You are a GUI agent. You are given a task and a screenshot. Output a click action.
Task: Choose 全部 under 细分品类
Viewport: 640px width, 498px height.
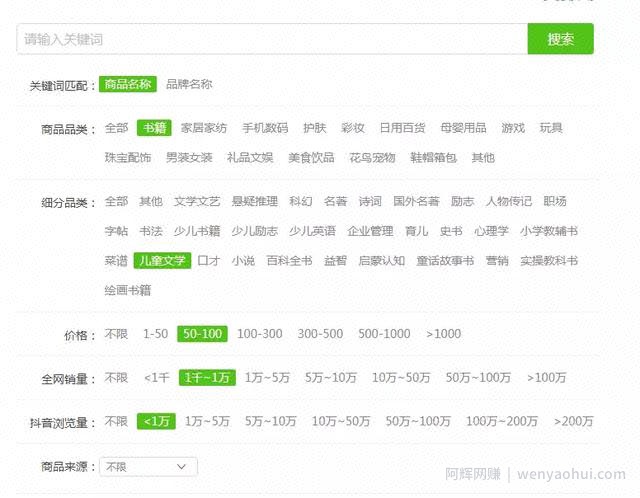click(x=116, y=201)
